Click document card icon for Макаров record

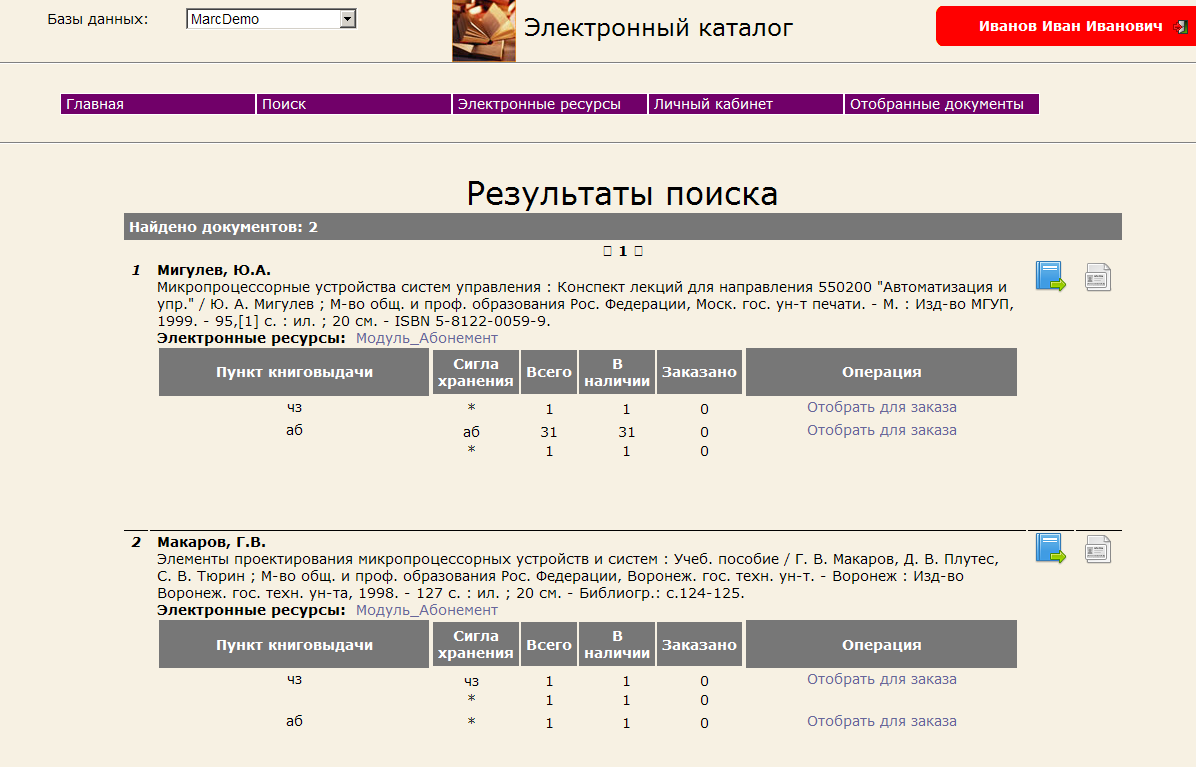coord(1098,549)
